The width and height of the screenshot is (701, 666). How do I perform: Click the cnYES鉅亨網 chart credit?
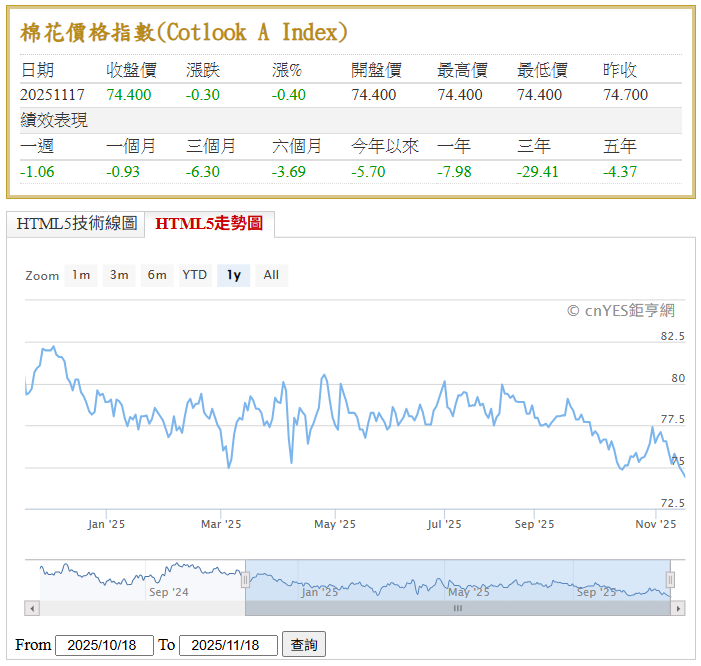(x=620, y=311)
